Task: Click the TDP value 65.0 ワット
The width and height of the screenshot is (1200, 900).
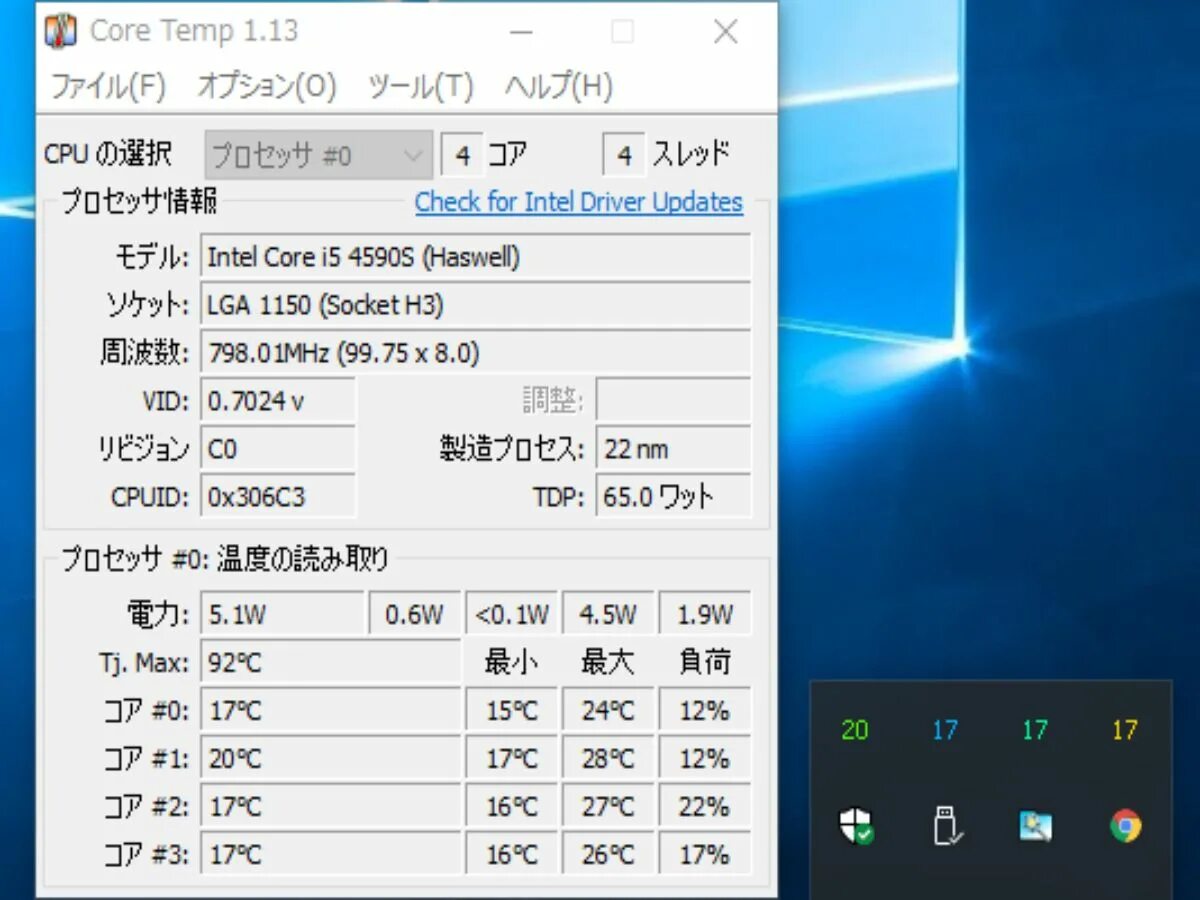Action: click(673, 497)
